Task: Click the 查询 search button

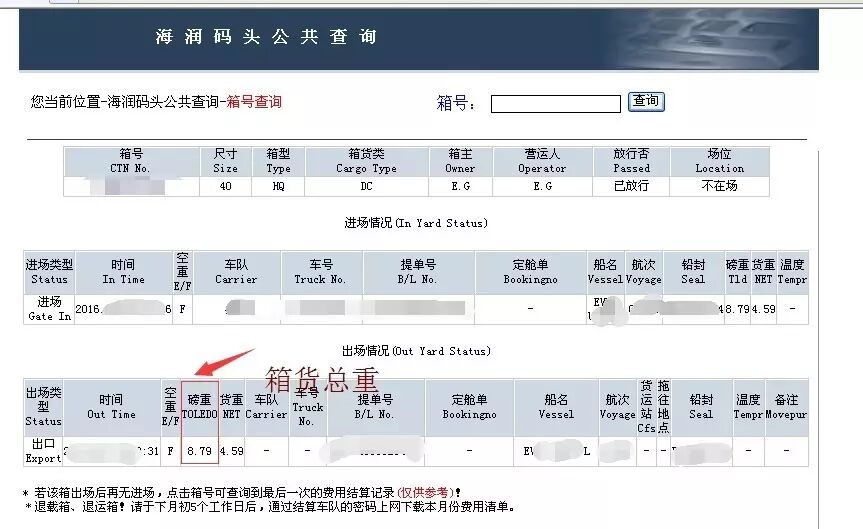Action: 646,101
